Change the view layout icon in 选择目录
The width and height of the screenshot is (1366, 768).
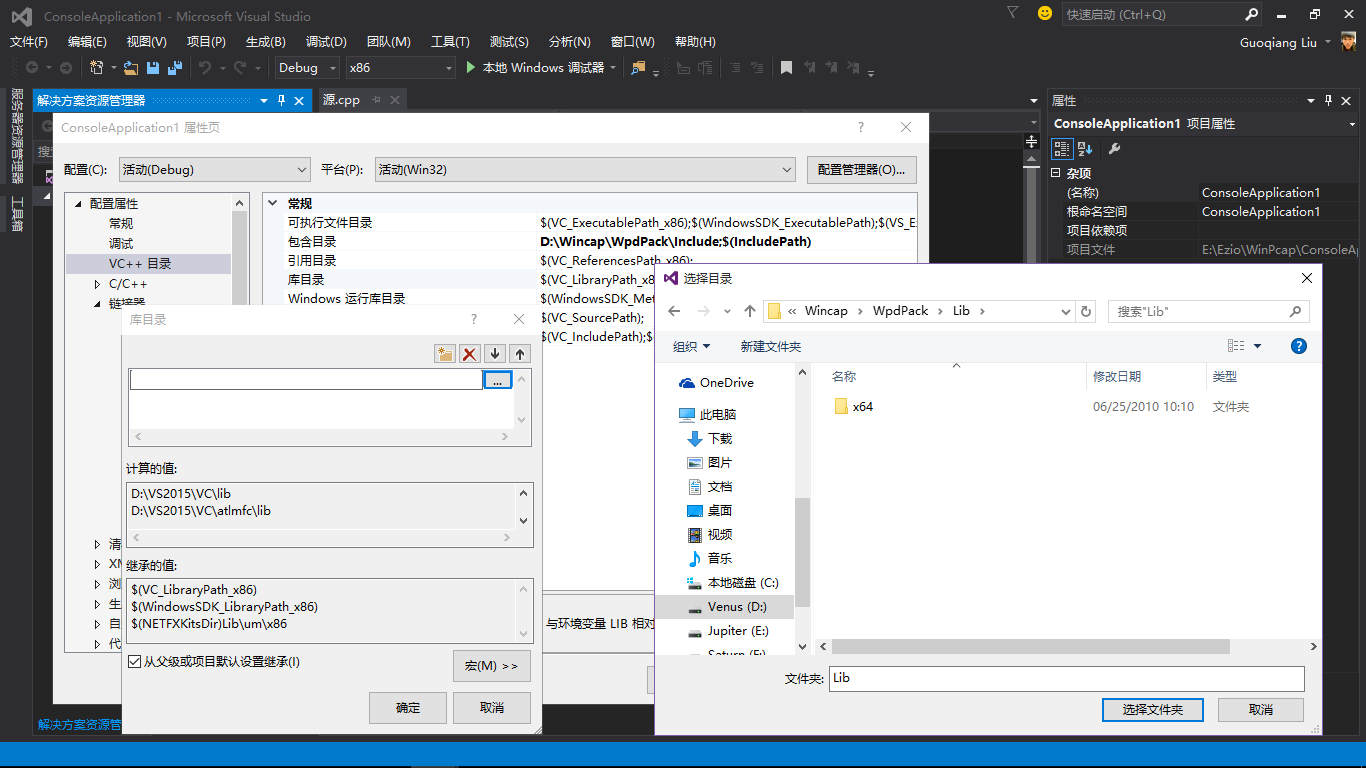[x=1237, y=346]
